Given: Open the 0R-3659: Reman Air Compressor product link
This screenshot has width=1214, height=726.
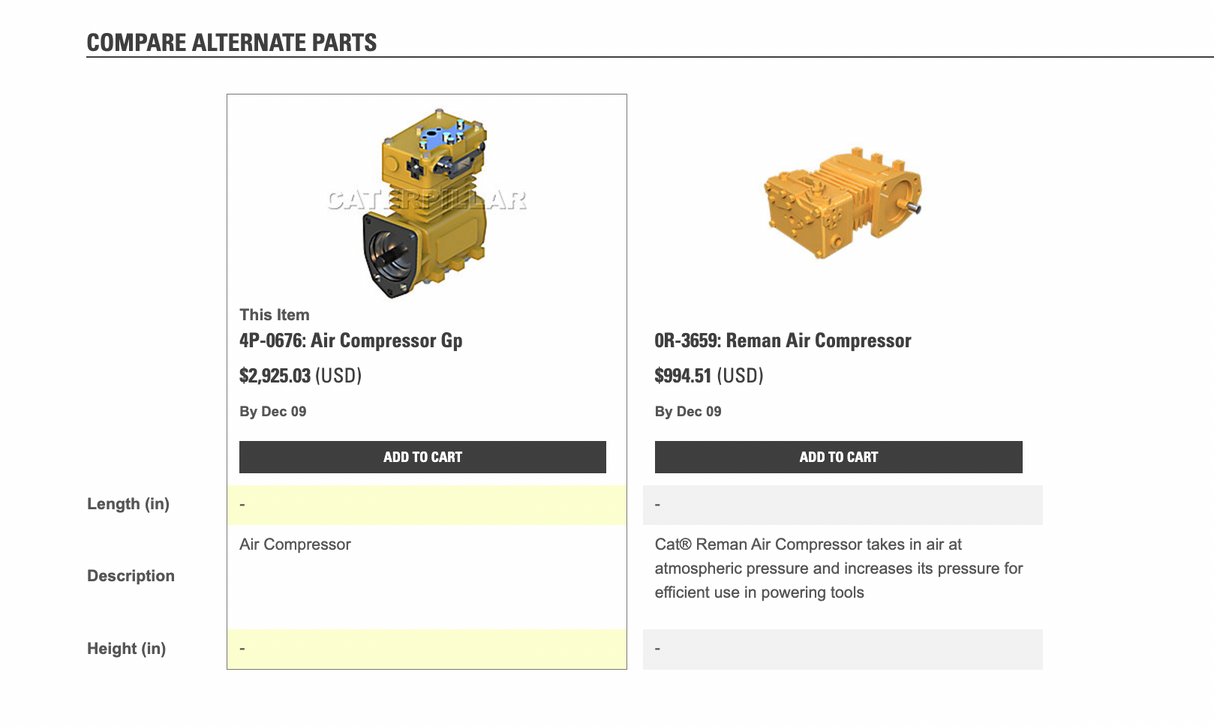Looking at the screenshot, I should click(x=783, y=340).
